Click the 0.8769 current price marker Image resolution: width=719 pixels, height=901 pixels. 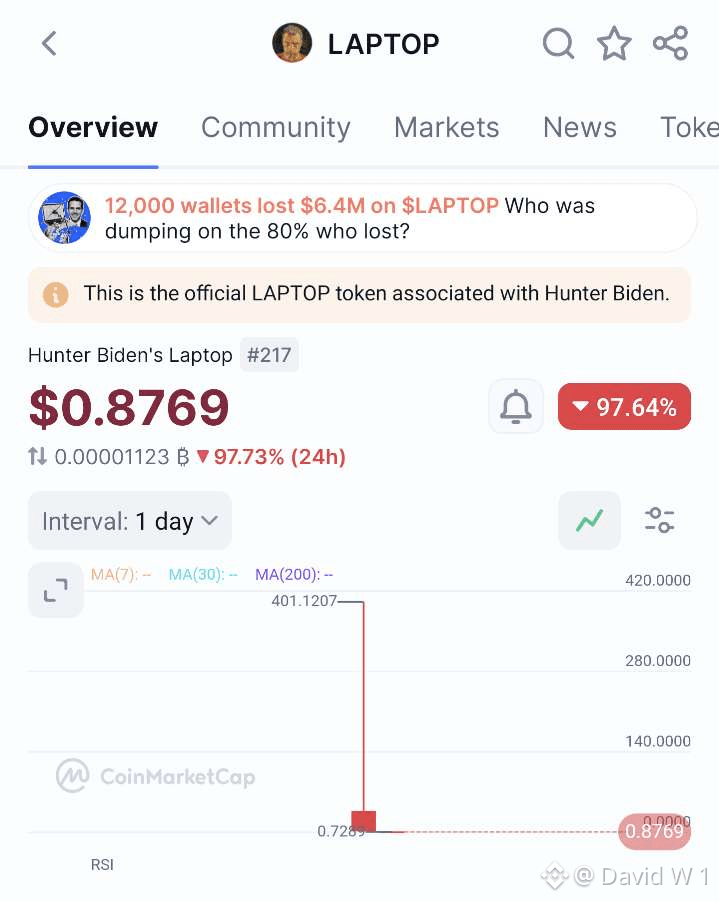coord(654,831)
